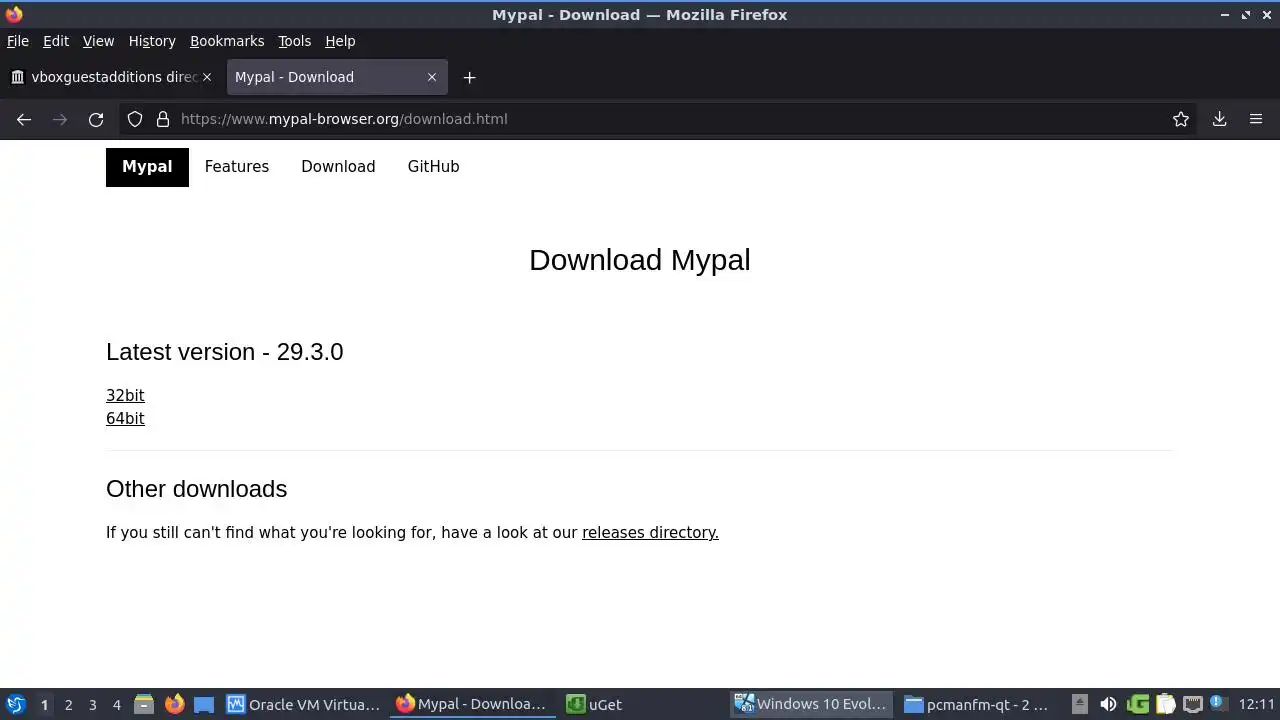Open the Help menu
Viewport: 1280px width, 720px height.
(x=340, y=41)
